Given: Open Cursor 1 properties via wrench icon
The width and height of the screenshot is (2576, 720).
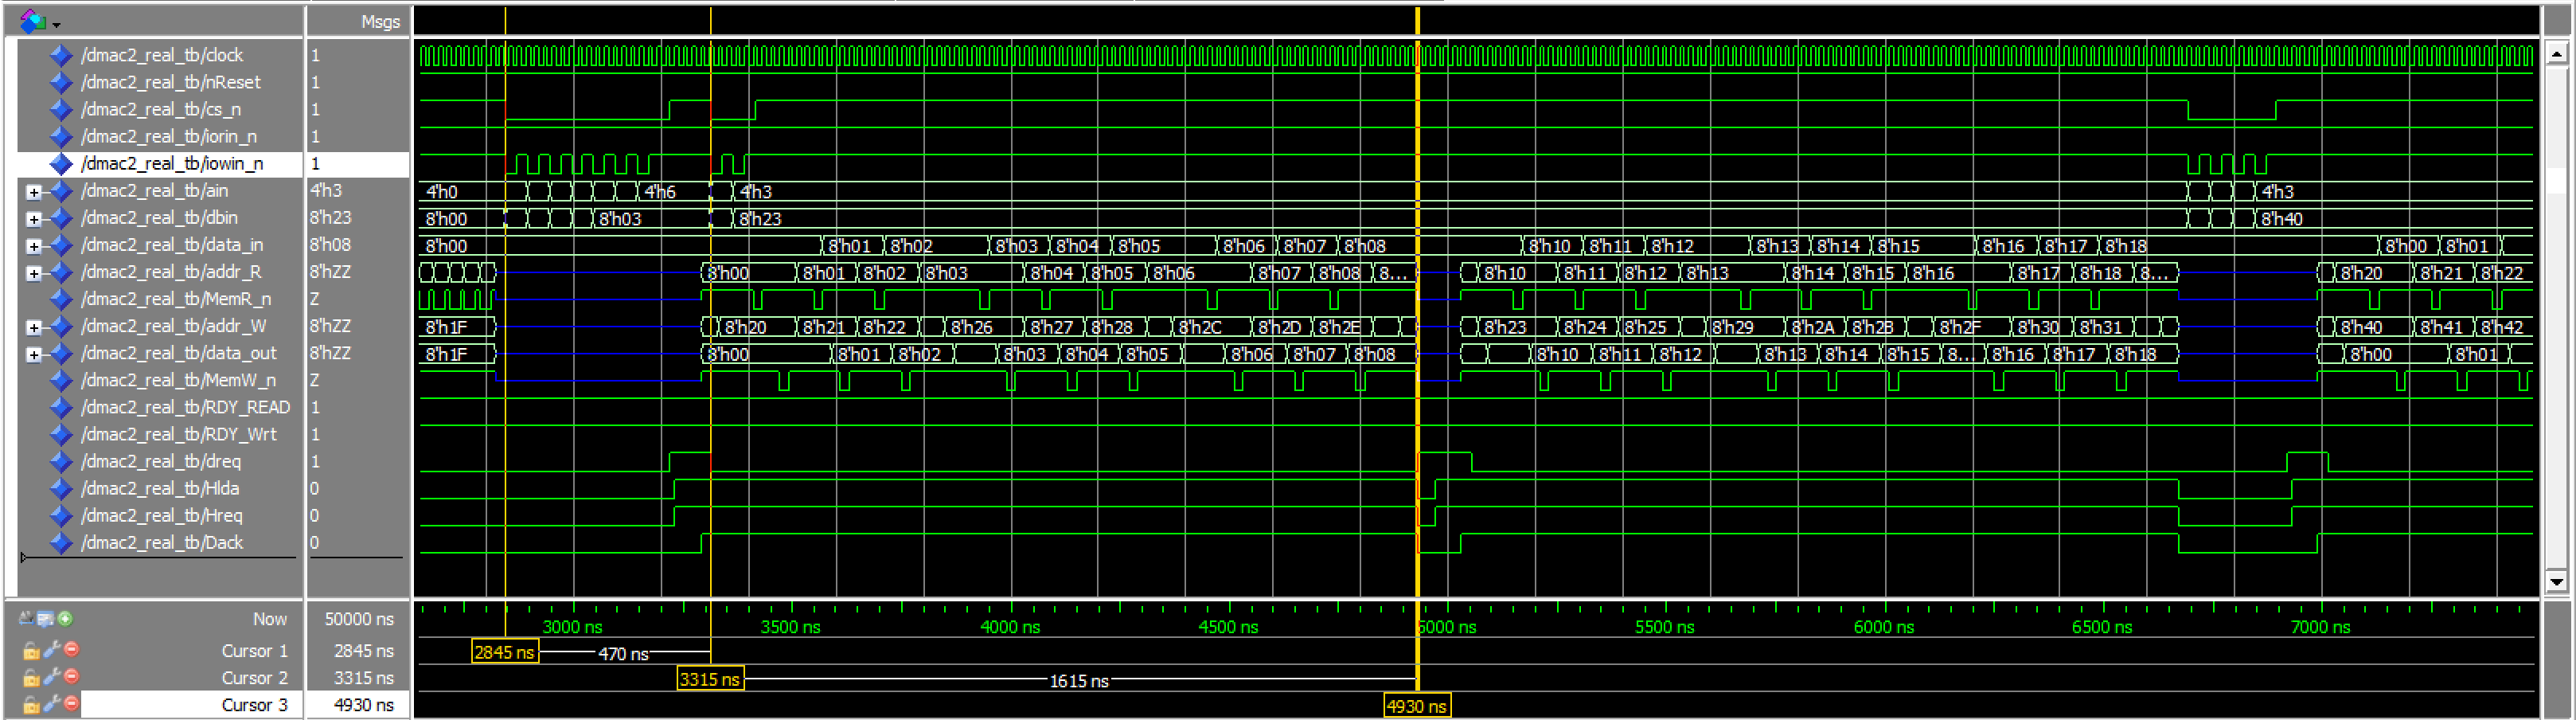Looking at the screenshot, I should 51,650.
